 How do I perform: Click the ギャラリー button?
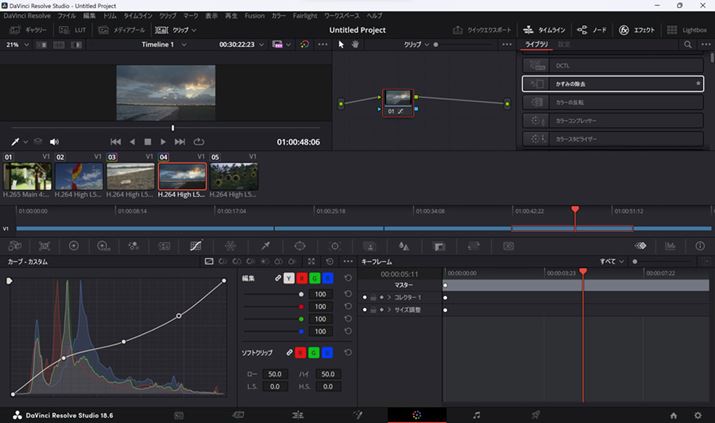coord(28,31)
